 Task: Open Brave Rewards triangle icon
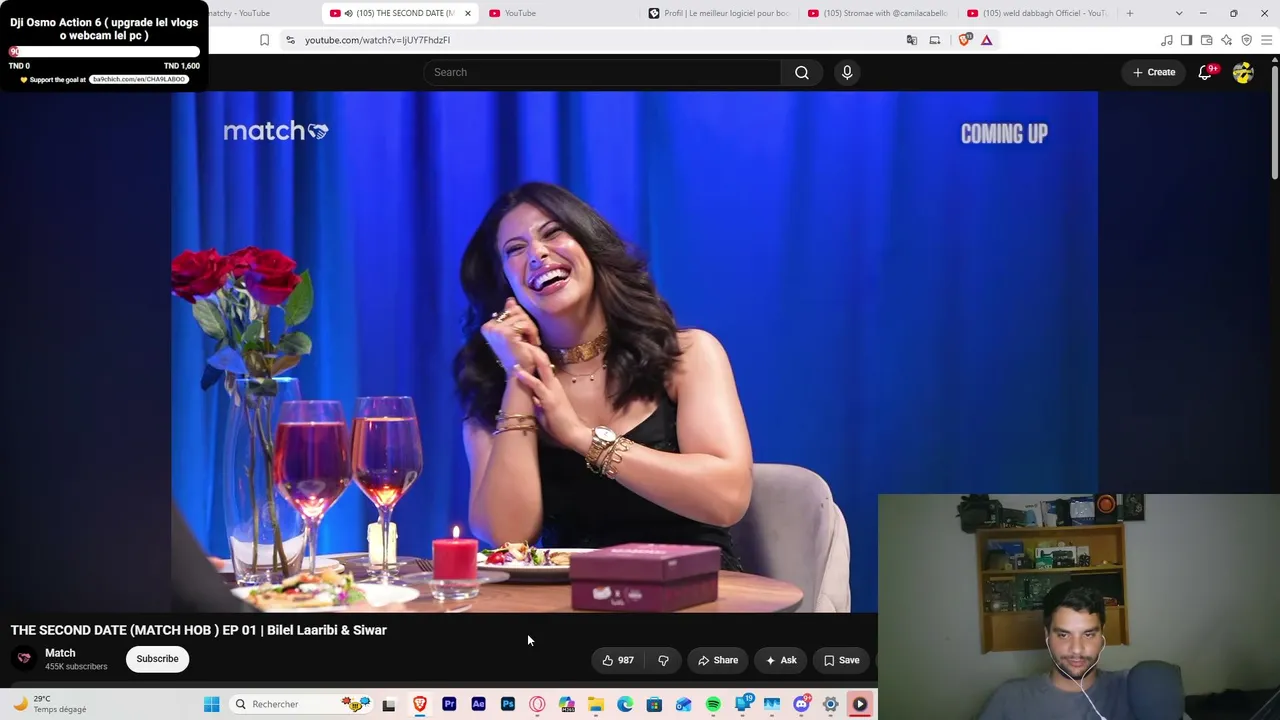tap(986, 40)
